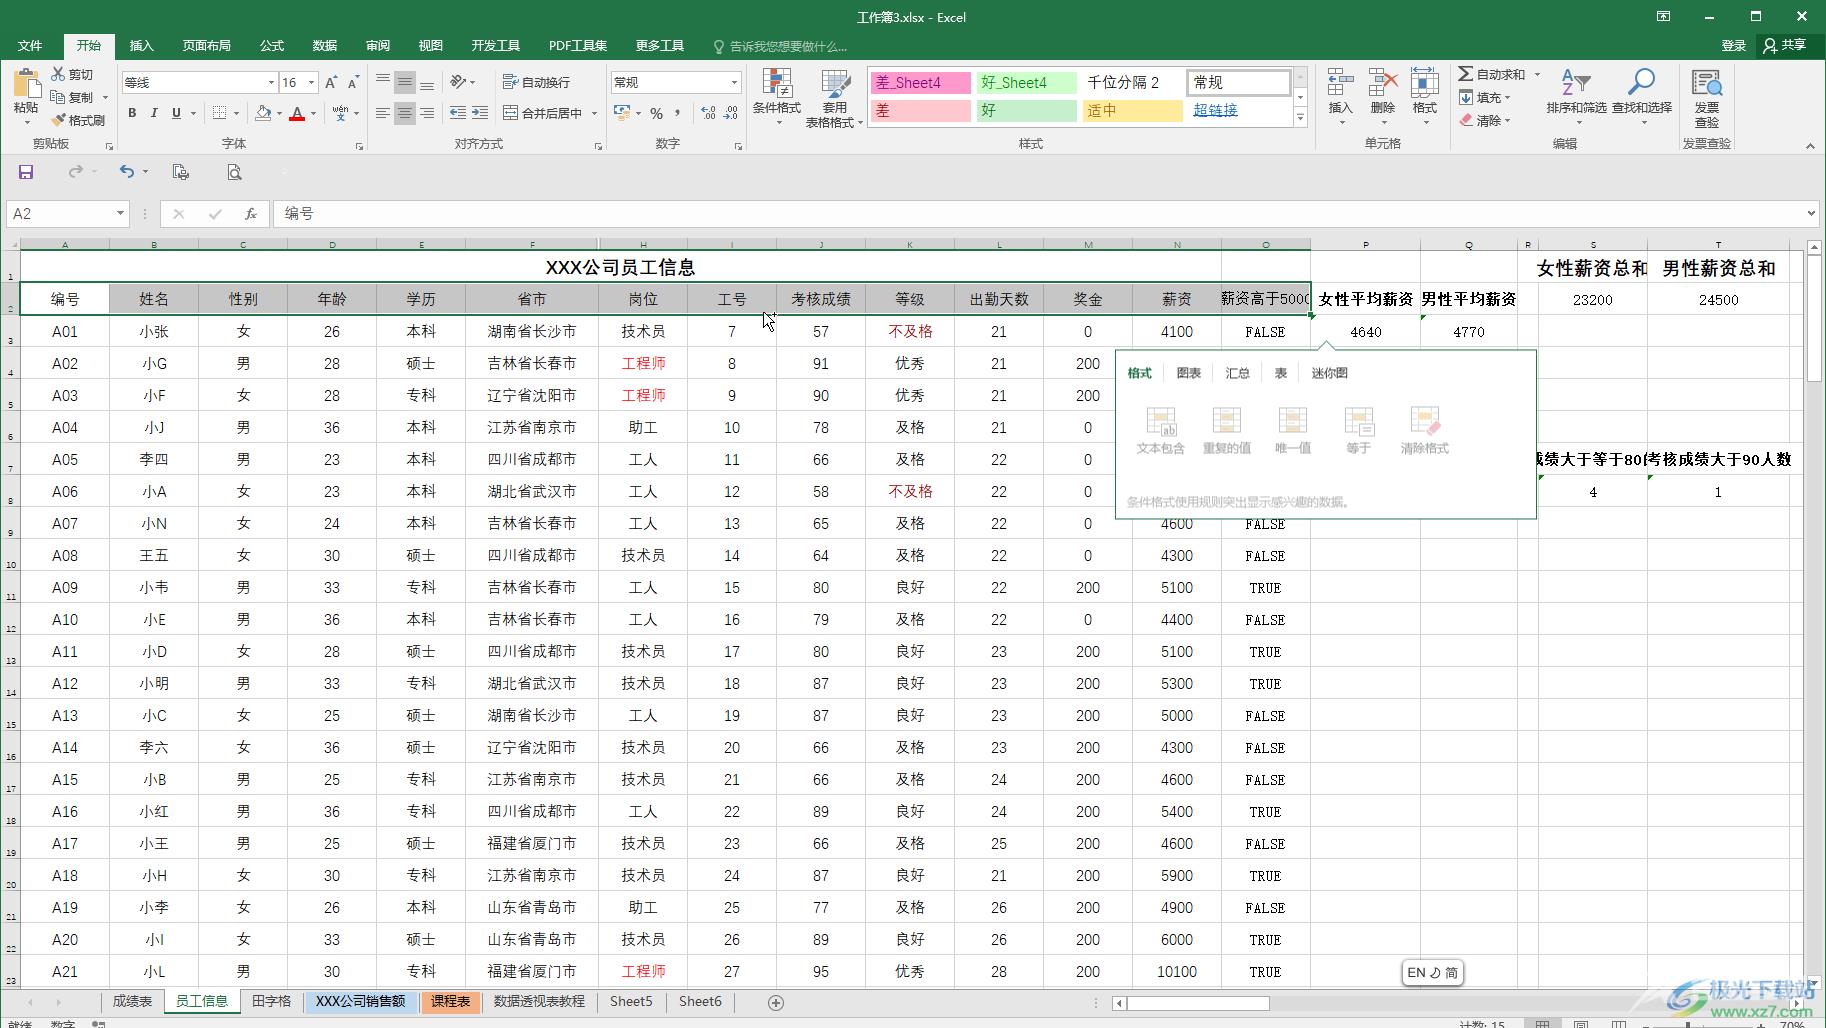Apply the fill color bucket icon

point(263,113)
